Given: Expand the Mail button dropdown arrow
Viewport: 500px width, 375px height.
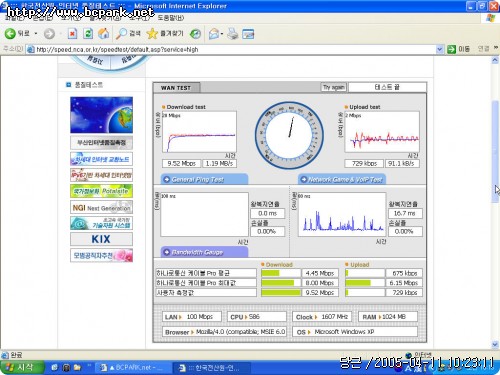Looking at the screenshot, I should [x=222, y=34].
